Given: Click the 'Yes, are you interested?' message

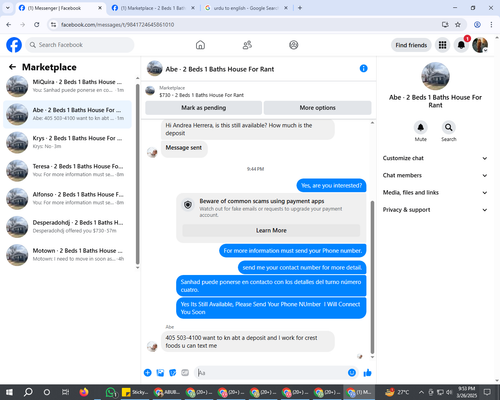Looking at the screenshot, I should [x=331, y=186].
